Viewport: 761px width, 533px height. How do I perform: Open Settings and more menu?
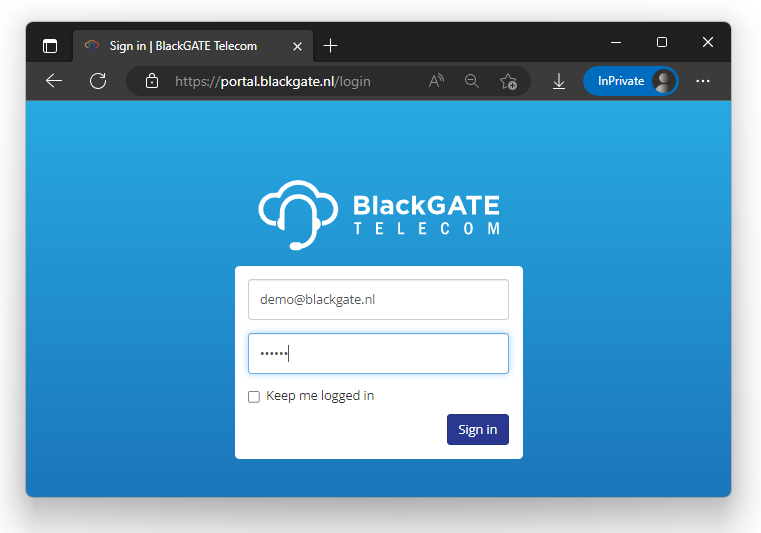703,81
